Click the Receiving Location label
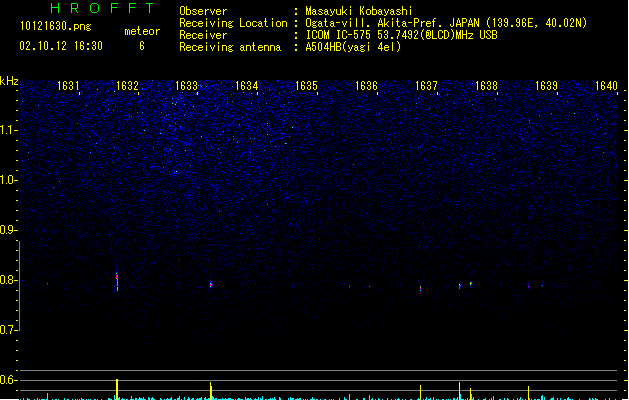This screenshot has height=400, width=629. 233,23
